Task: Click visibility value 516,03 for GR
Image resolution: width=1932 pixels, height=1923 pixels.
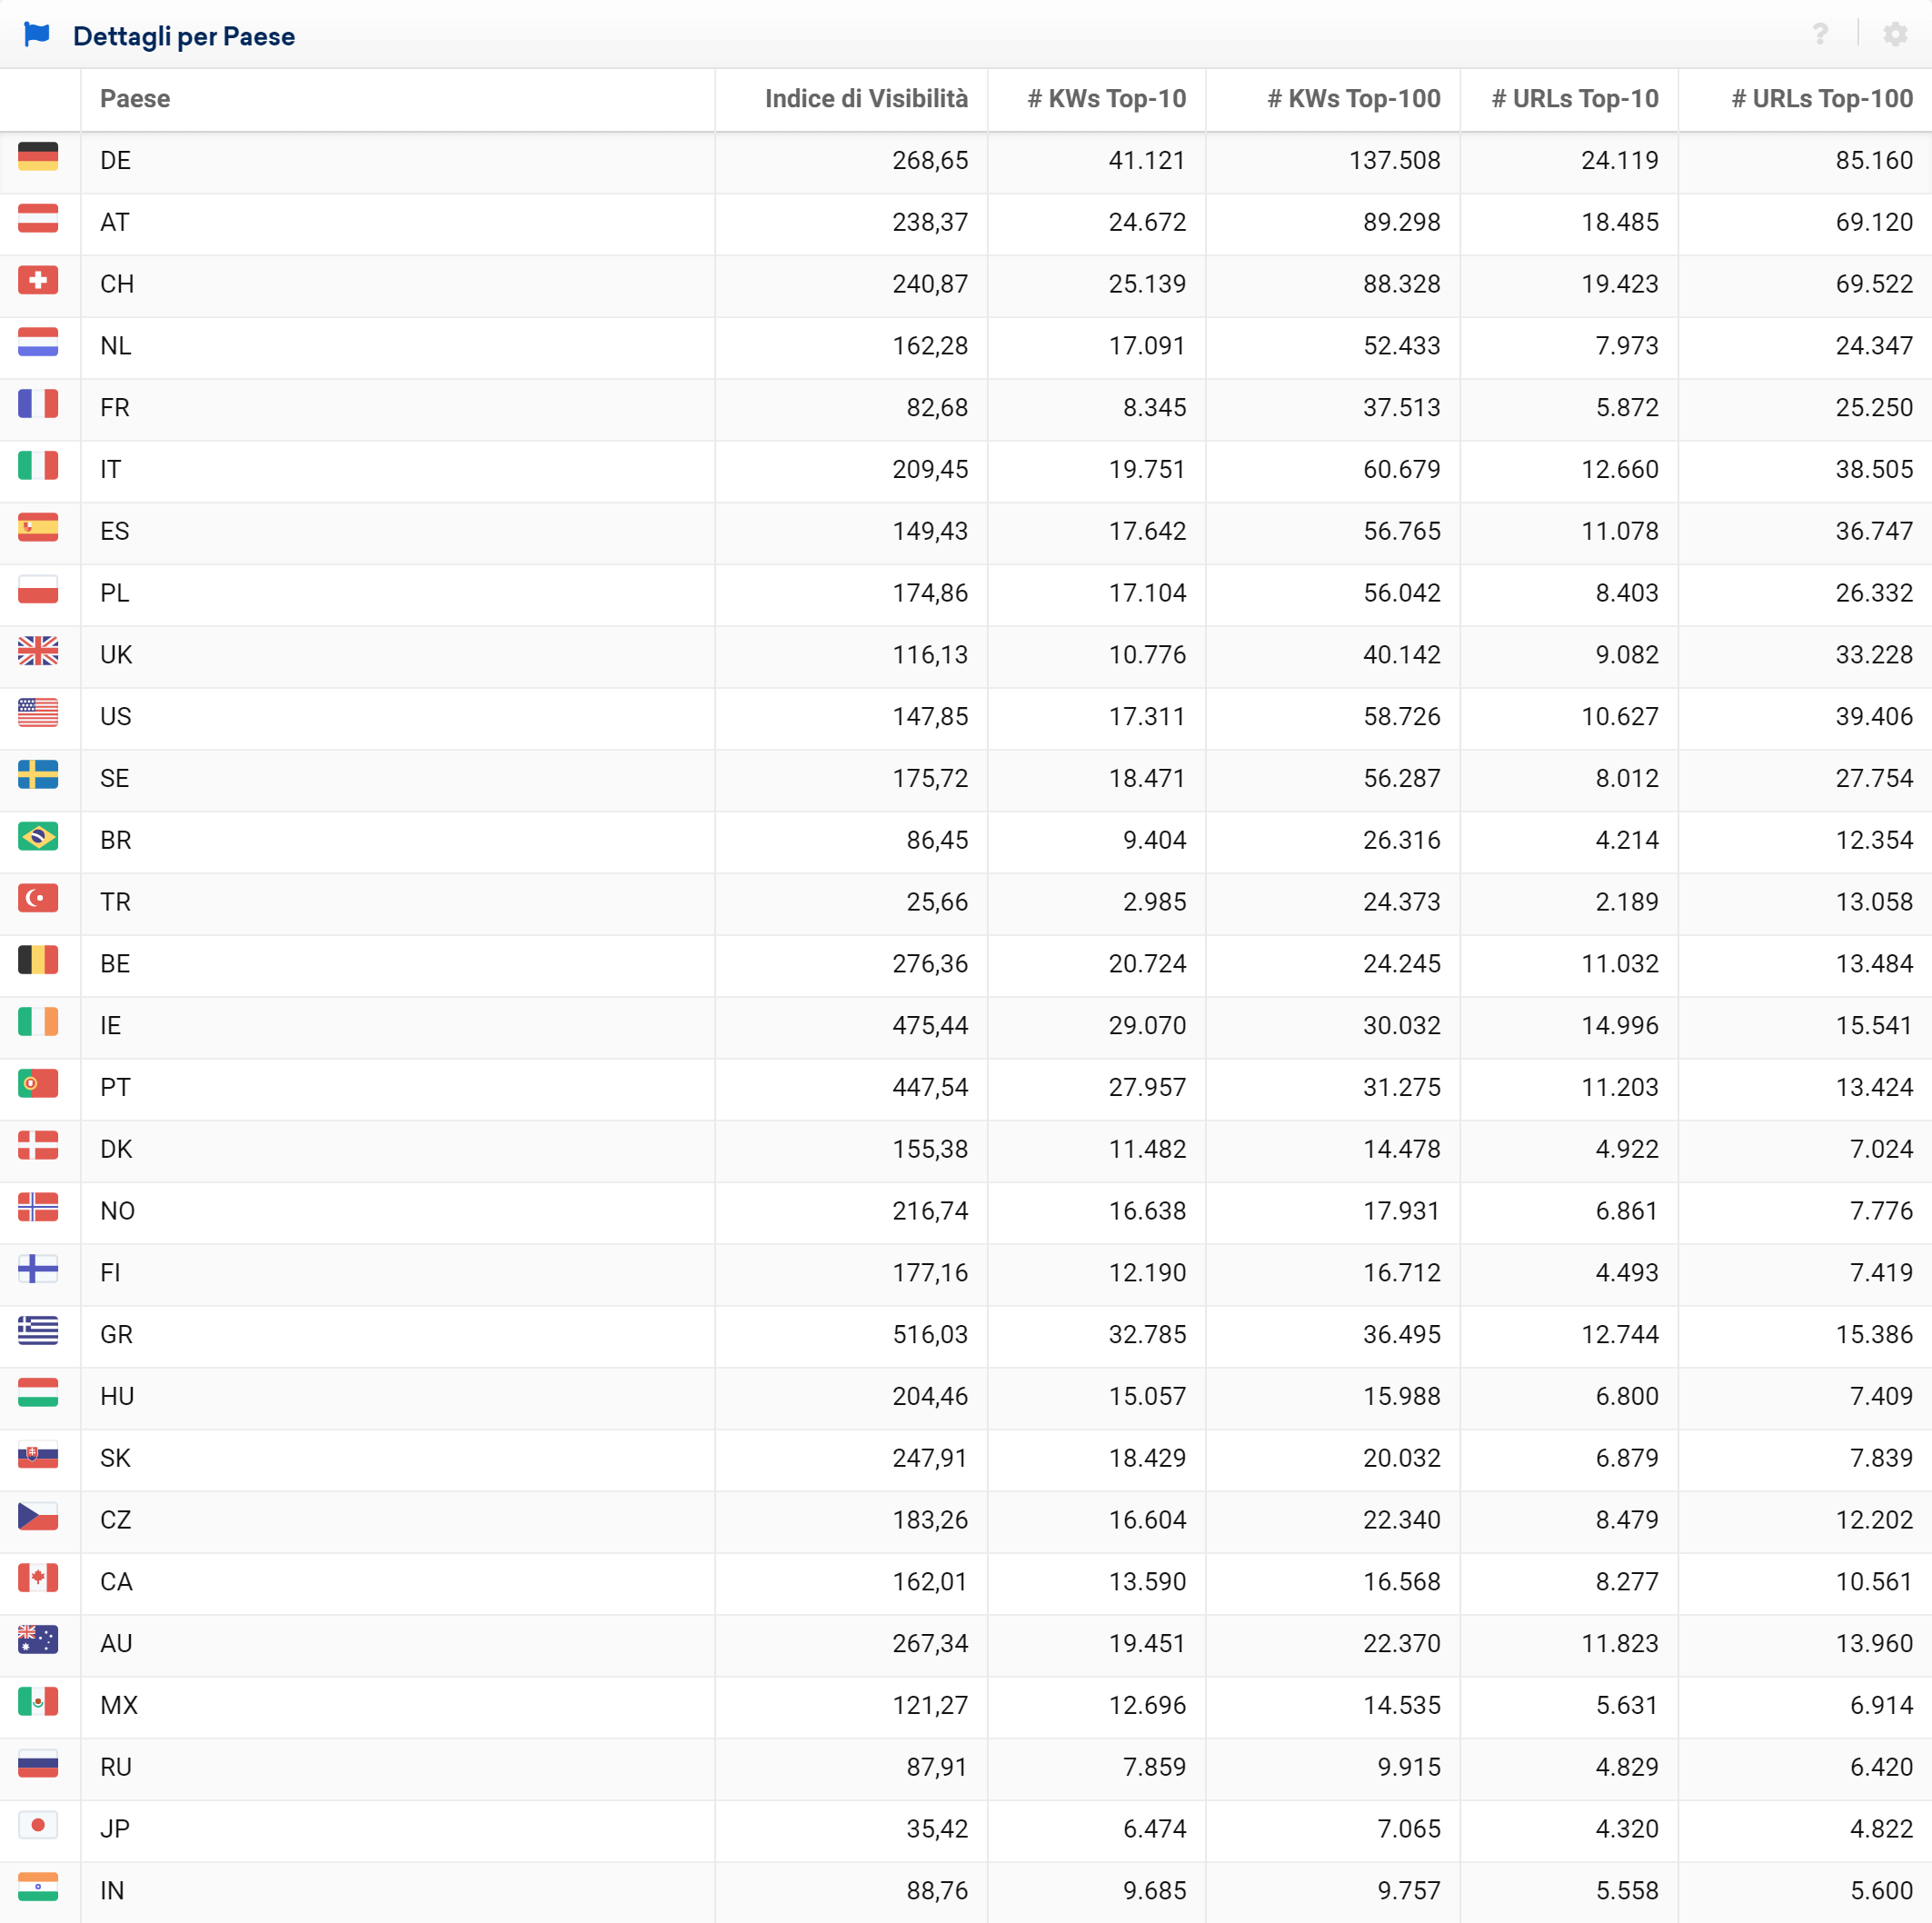Action: 930,1334
